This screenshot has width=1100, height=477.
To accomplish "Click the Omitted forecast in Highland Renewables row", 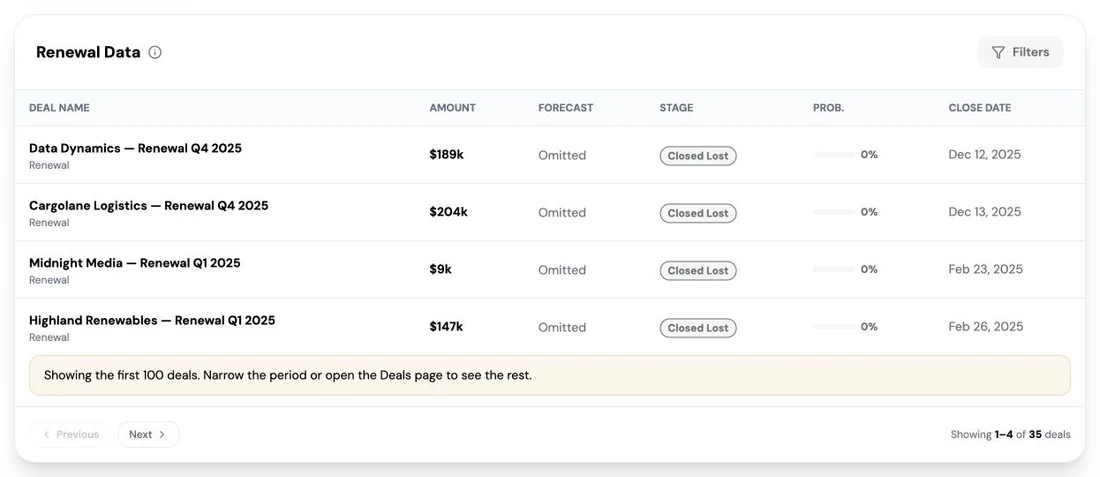I will (x=562, y=328).
